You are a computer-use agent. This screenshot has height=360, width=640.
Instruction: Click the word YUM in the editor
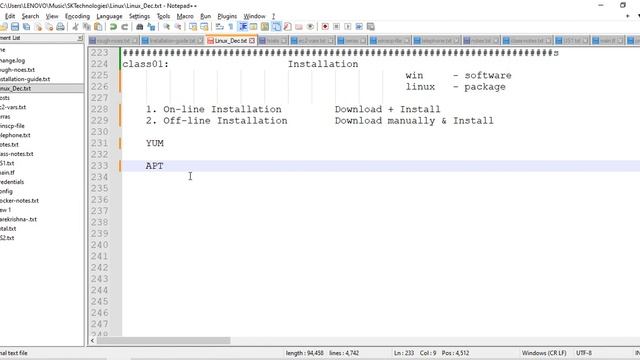click(155, 143)
